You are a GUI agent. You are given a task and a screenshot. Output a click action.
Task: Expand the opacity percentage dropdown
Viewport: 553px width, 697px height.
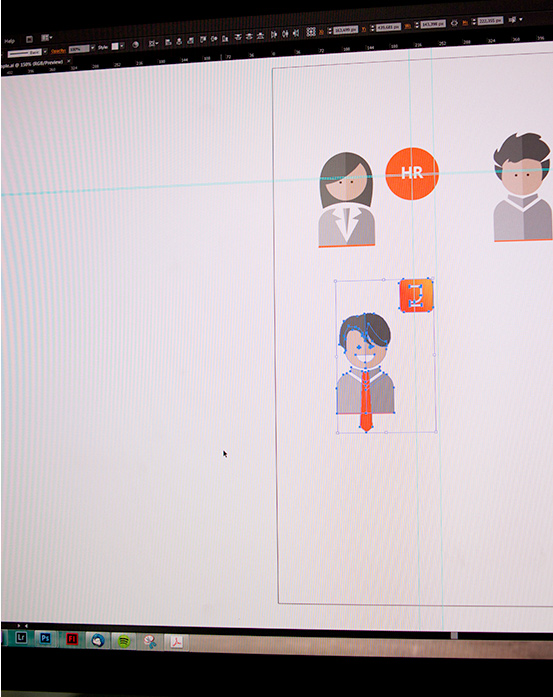[92, 48]
